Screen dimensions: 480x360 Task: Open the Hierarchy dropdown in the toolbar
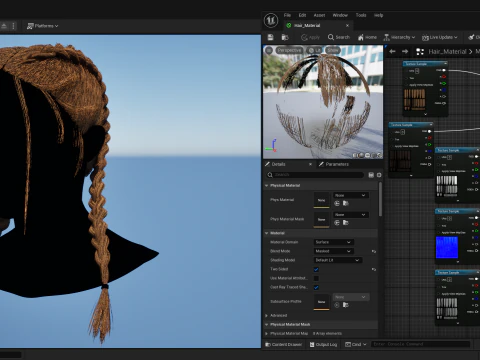(x=399, y=37)
